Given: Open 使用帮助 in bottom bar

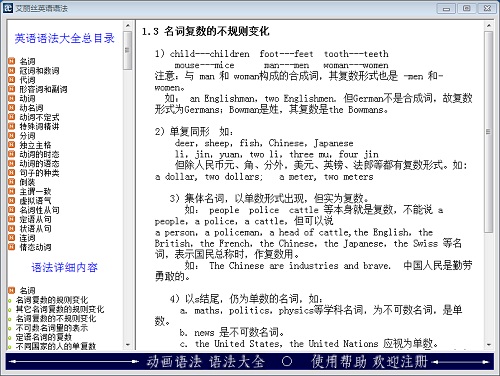Looking at the screenshot, I should coord(339,362).
